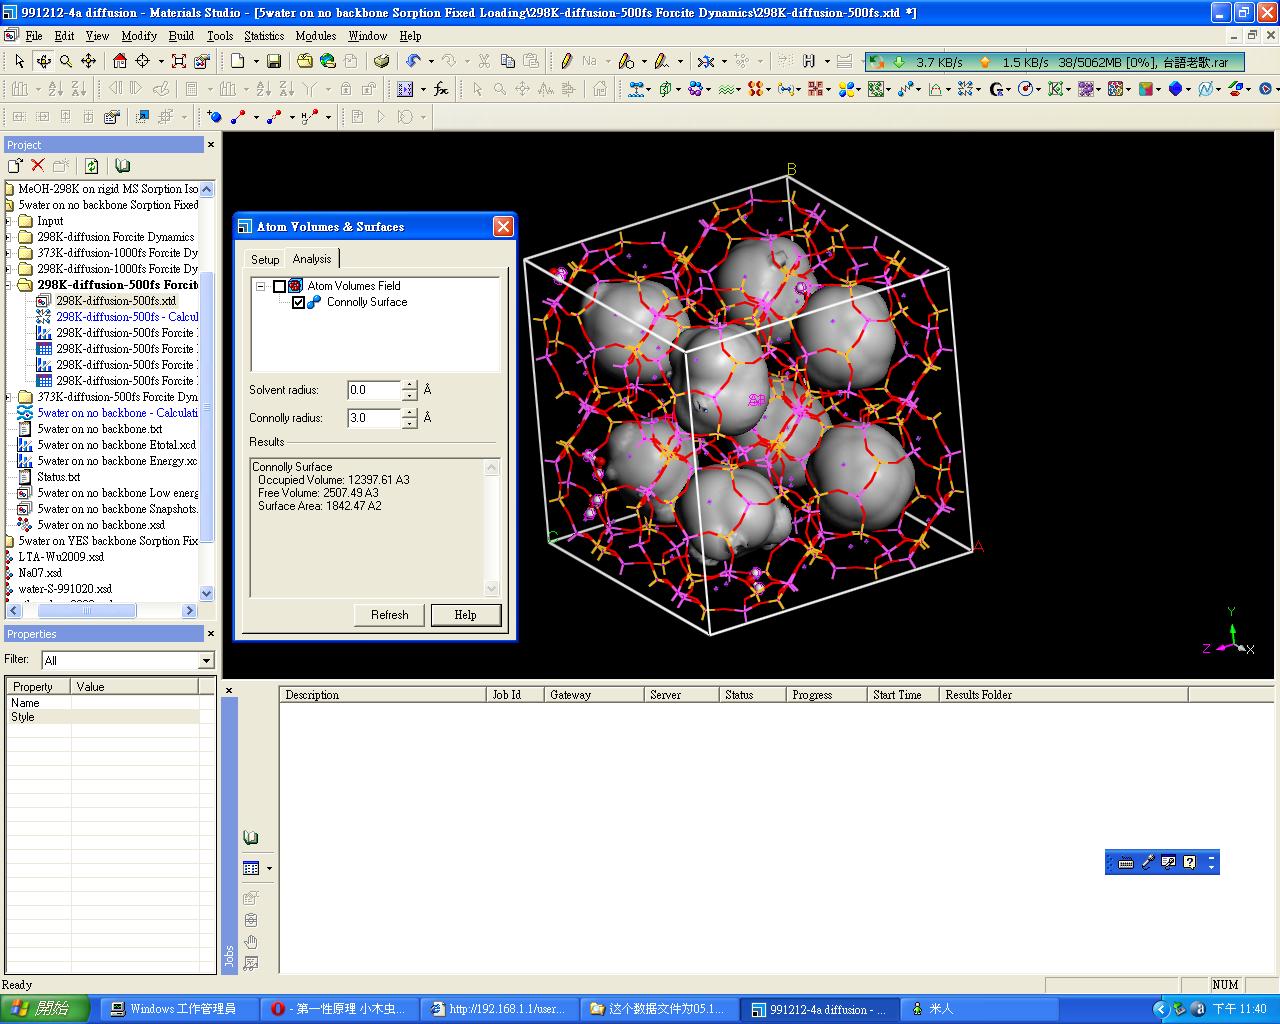Screen dimensions: 1280x1024
Task: Open the Properties Filter dropdown
Action: pyautogui.click(x=206, y=661)
